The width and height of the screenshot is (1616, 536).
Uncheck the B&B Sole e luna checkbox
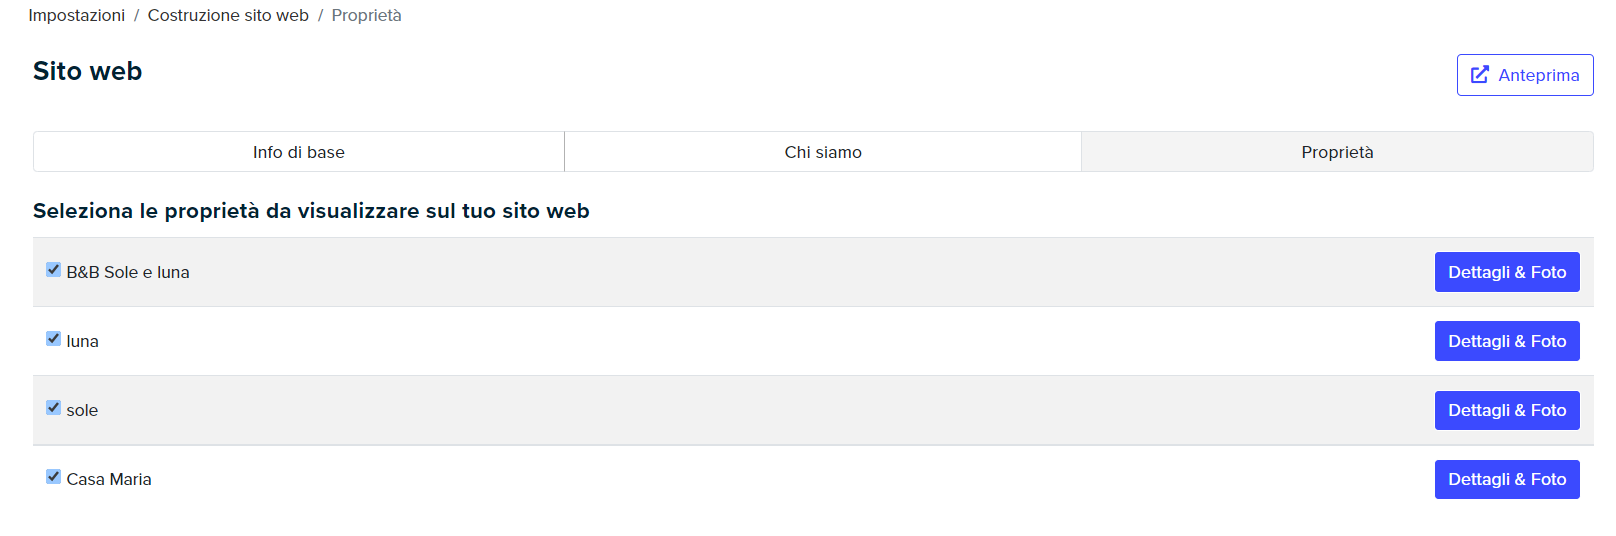click(x=54, y=270)
